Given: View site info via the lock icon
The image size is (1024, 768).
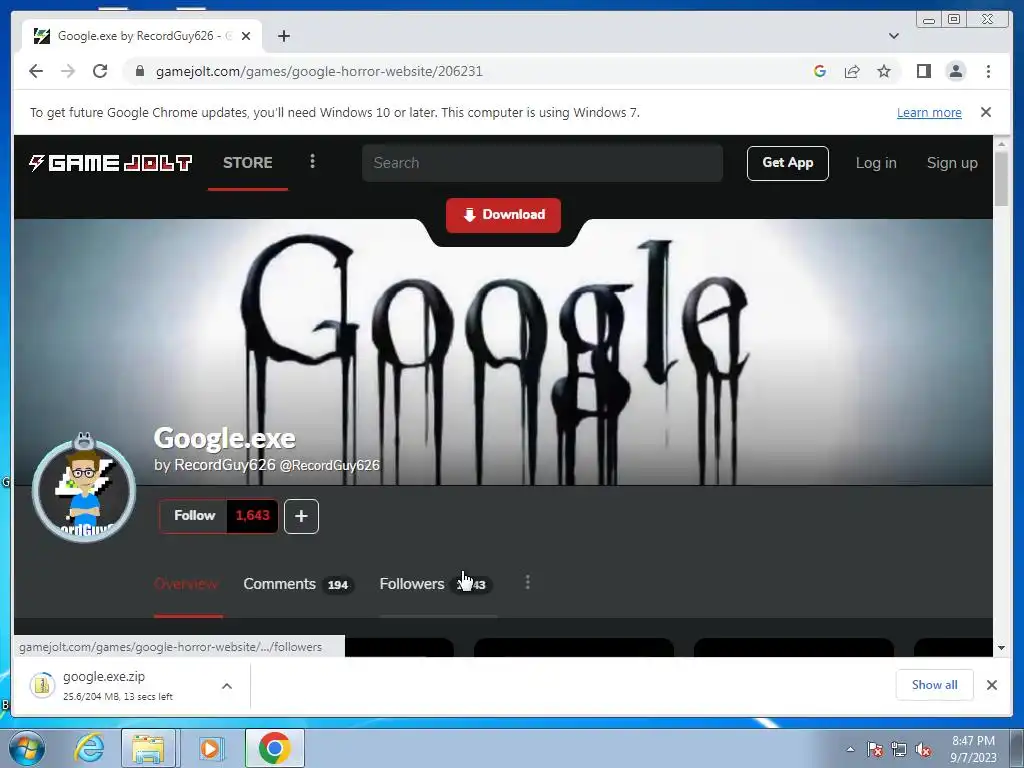Looking at the screenshot, I should tap(140, 71).
